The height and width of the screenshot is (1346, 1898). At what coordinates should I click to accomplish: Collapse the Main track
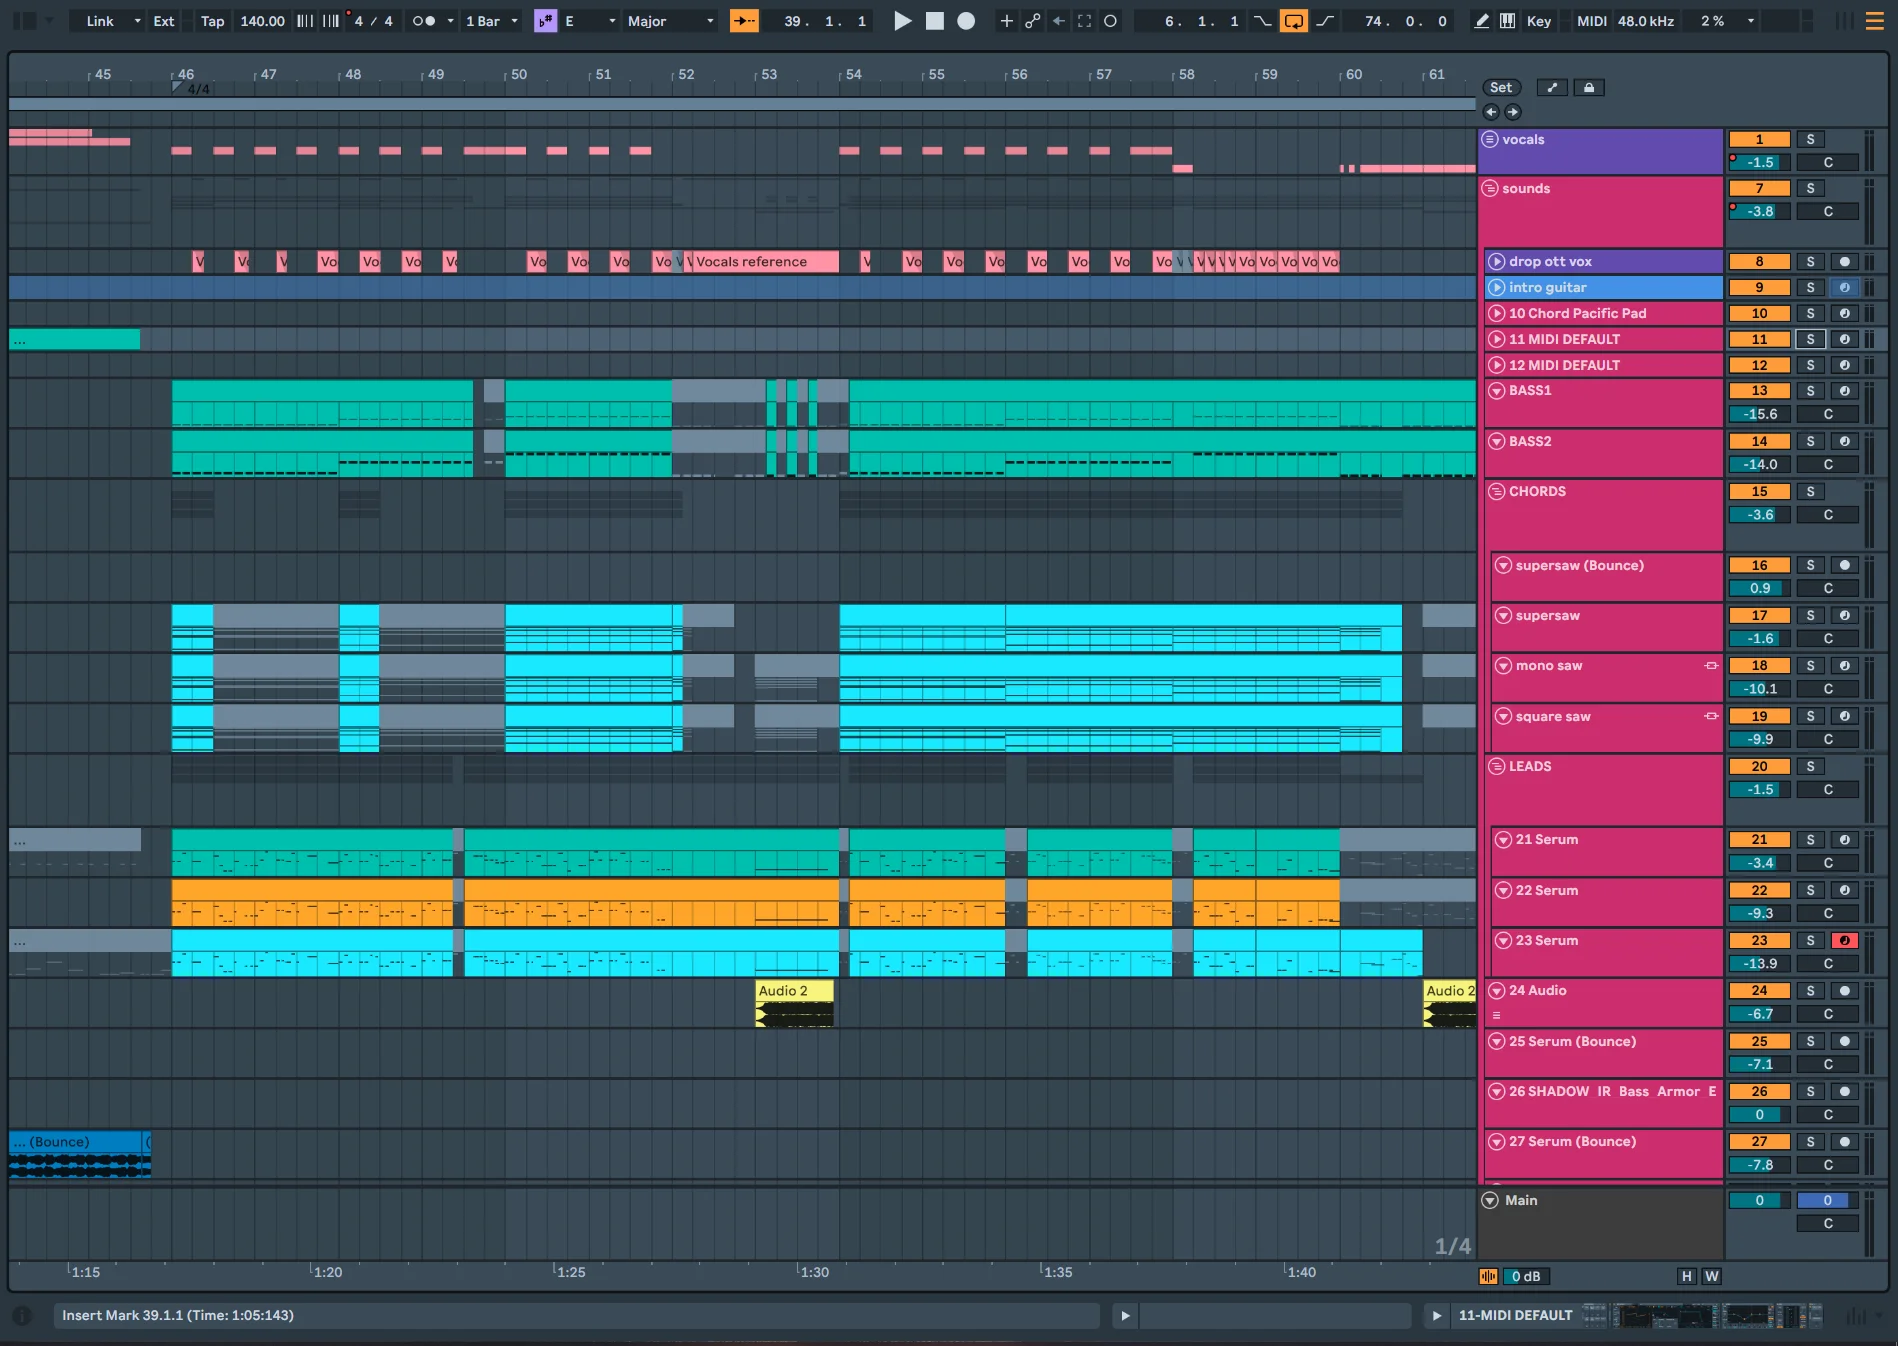[1490, 1201]
